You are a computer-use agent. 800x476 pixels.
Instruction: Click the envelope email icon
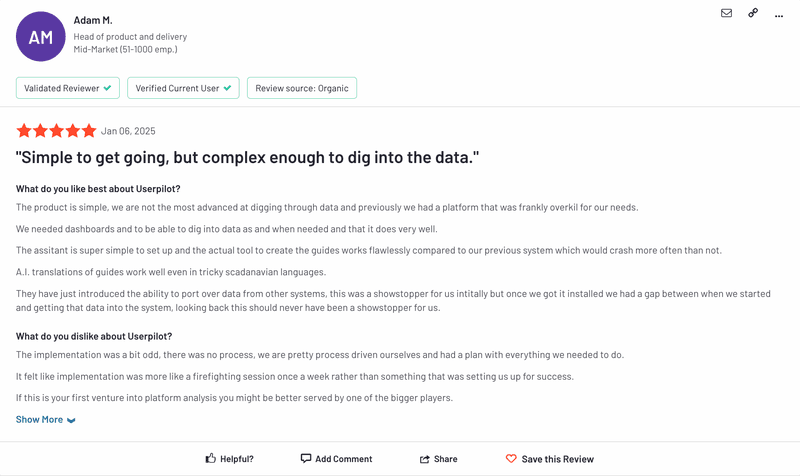tap(726, 13)
